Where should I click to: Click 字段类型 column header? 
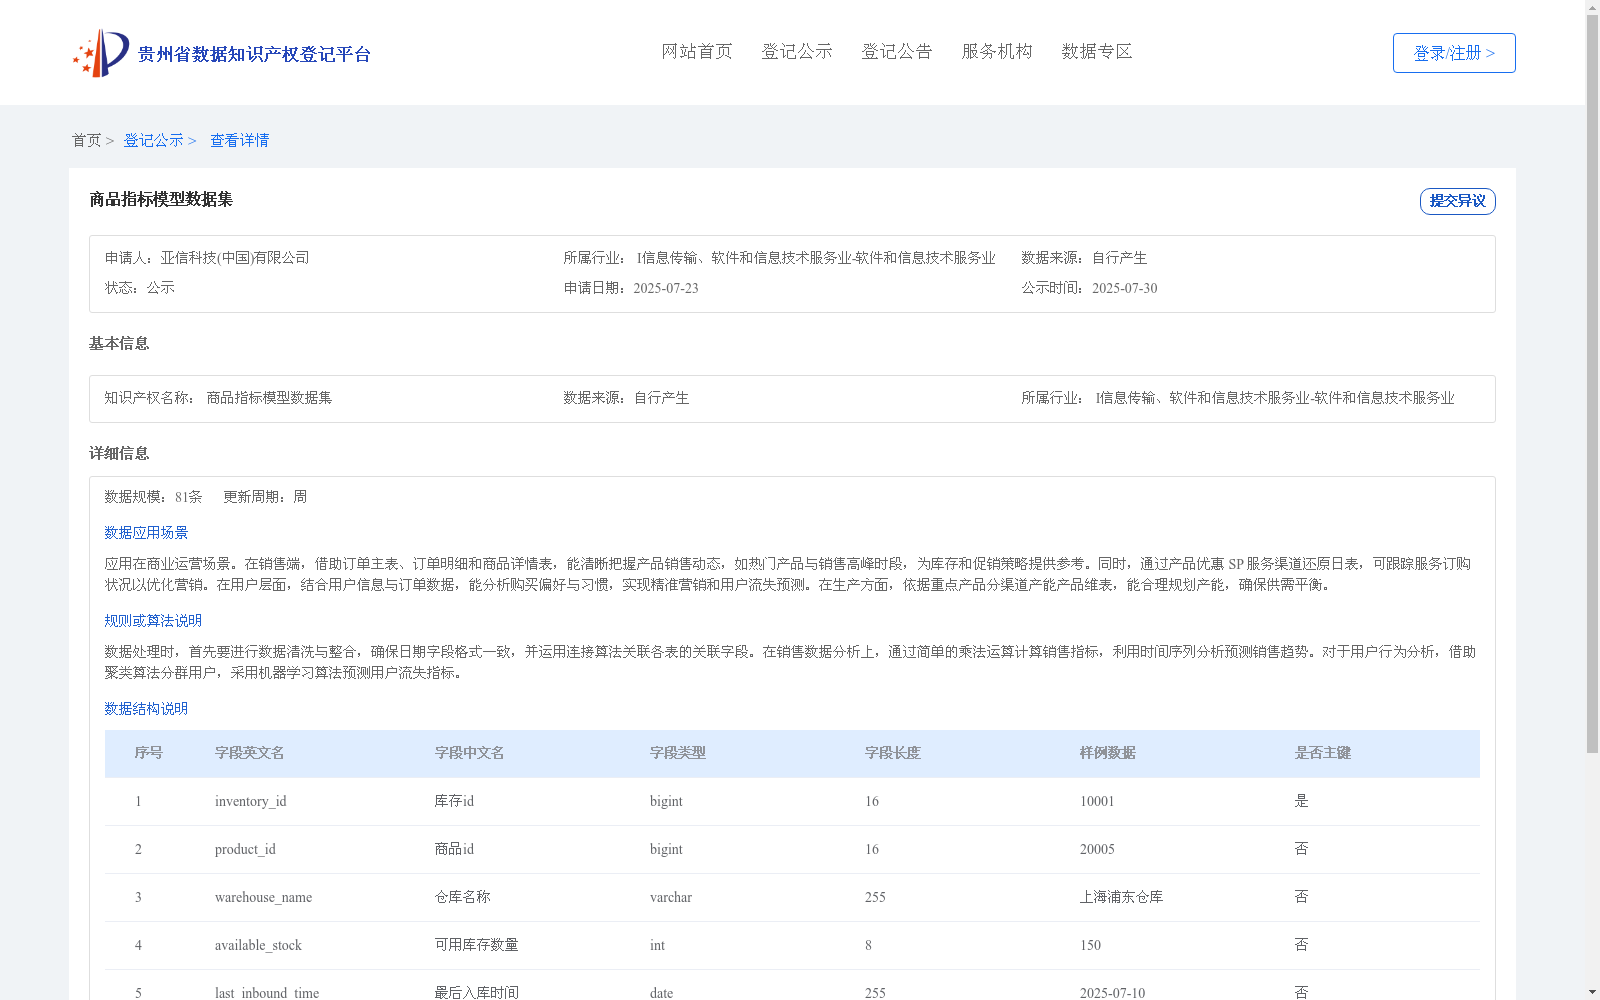[x=678, y=753]
